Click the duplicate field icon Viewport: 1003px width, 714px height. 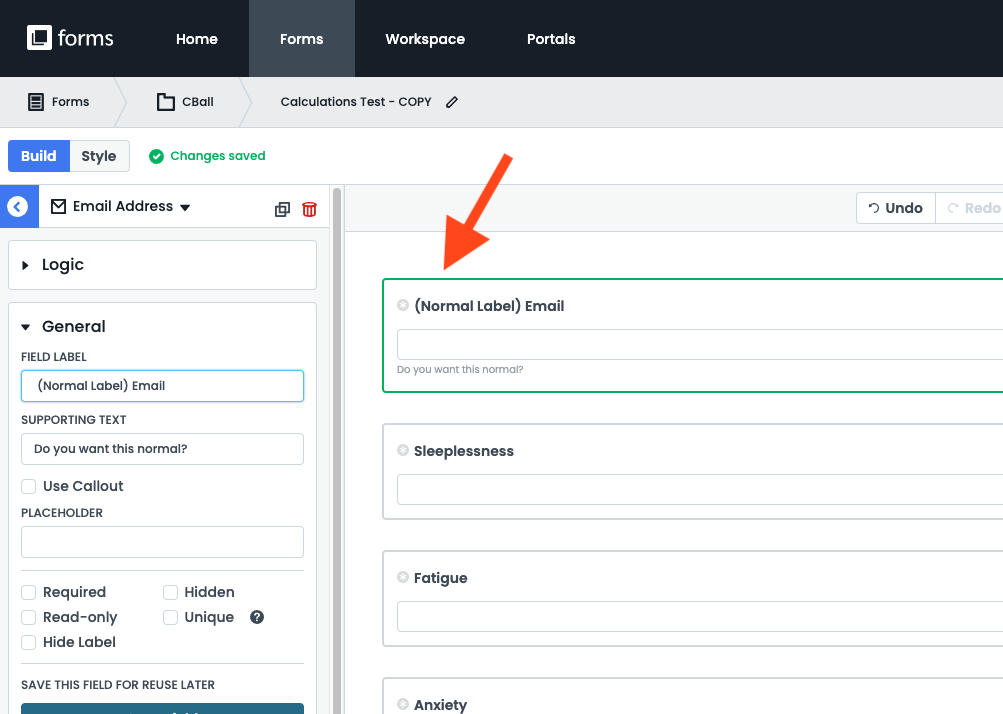[282, 209]
